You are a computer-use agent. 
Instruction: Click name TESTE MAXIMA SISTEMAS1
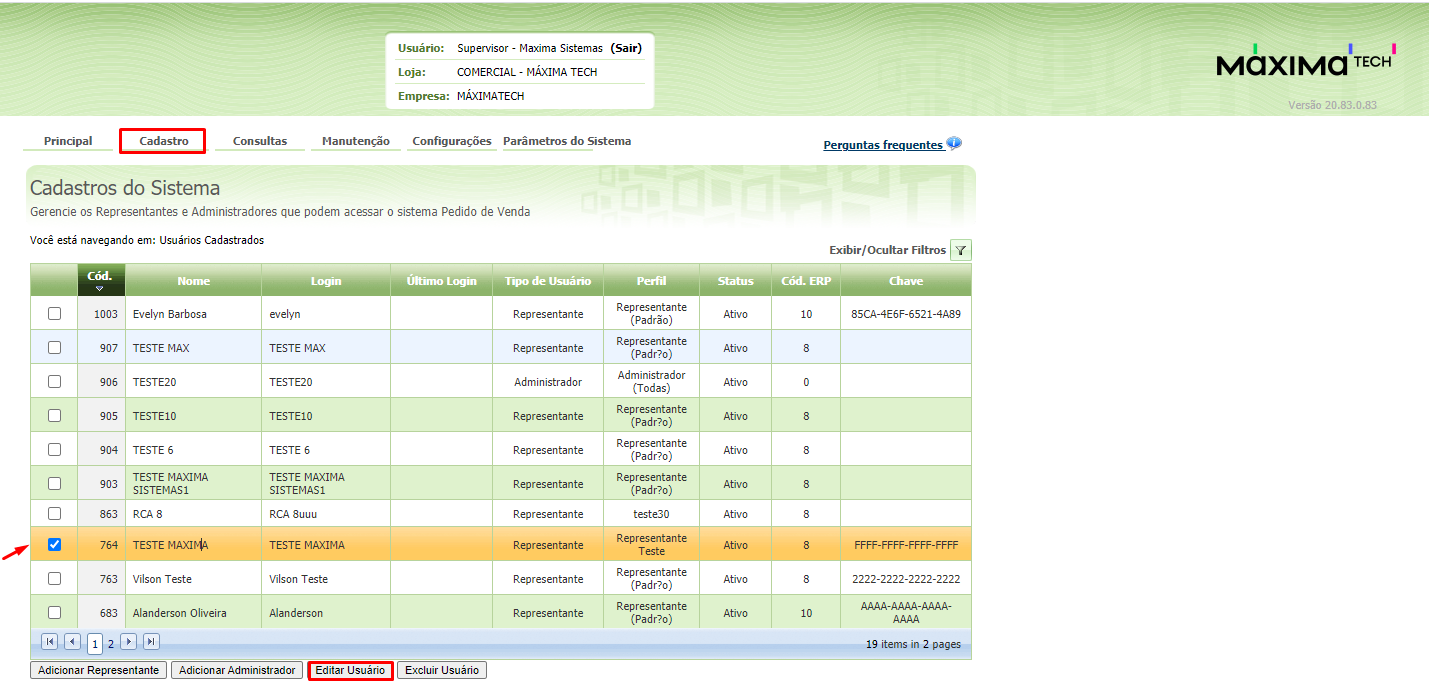pos(171,484)
